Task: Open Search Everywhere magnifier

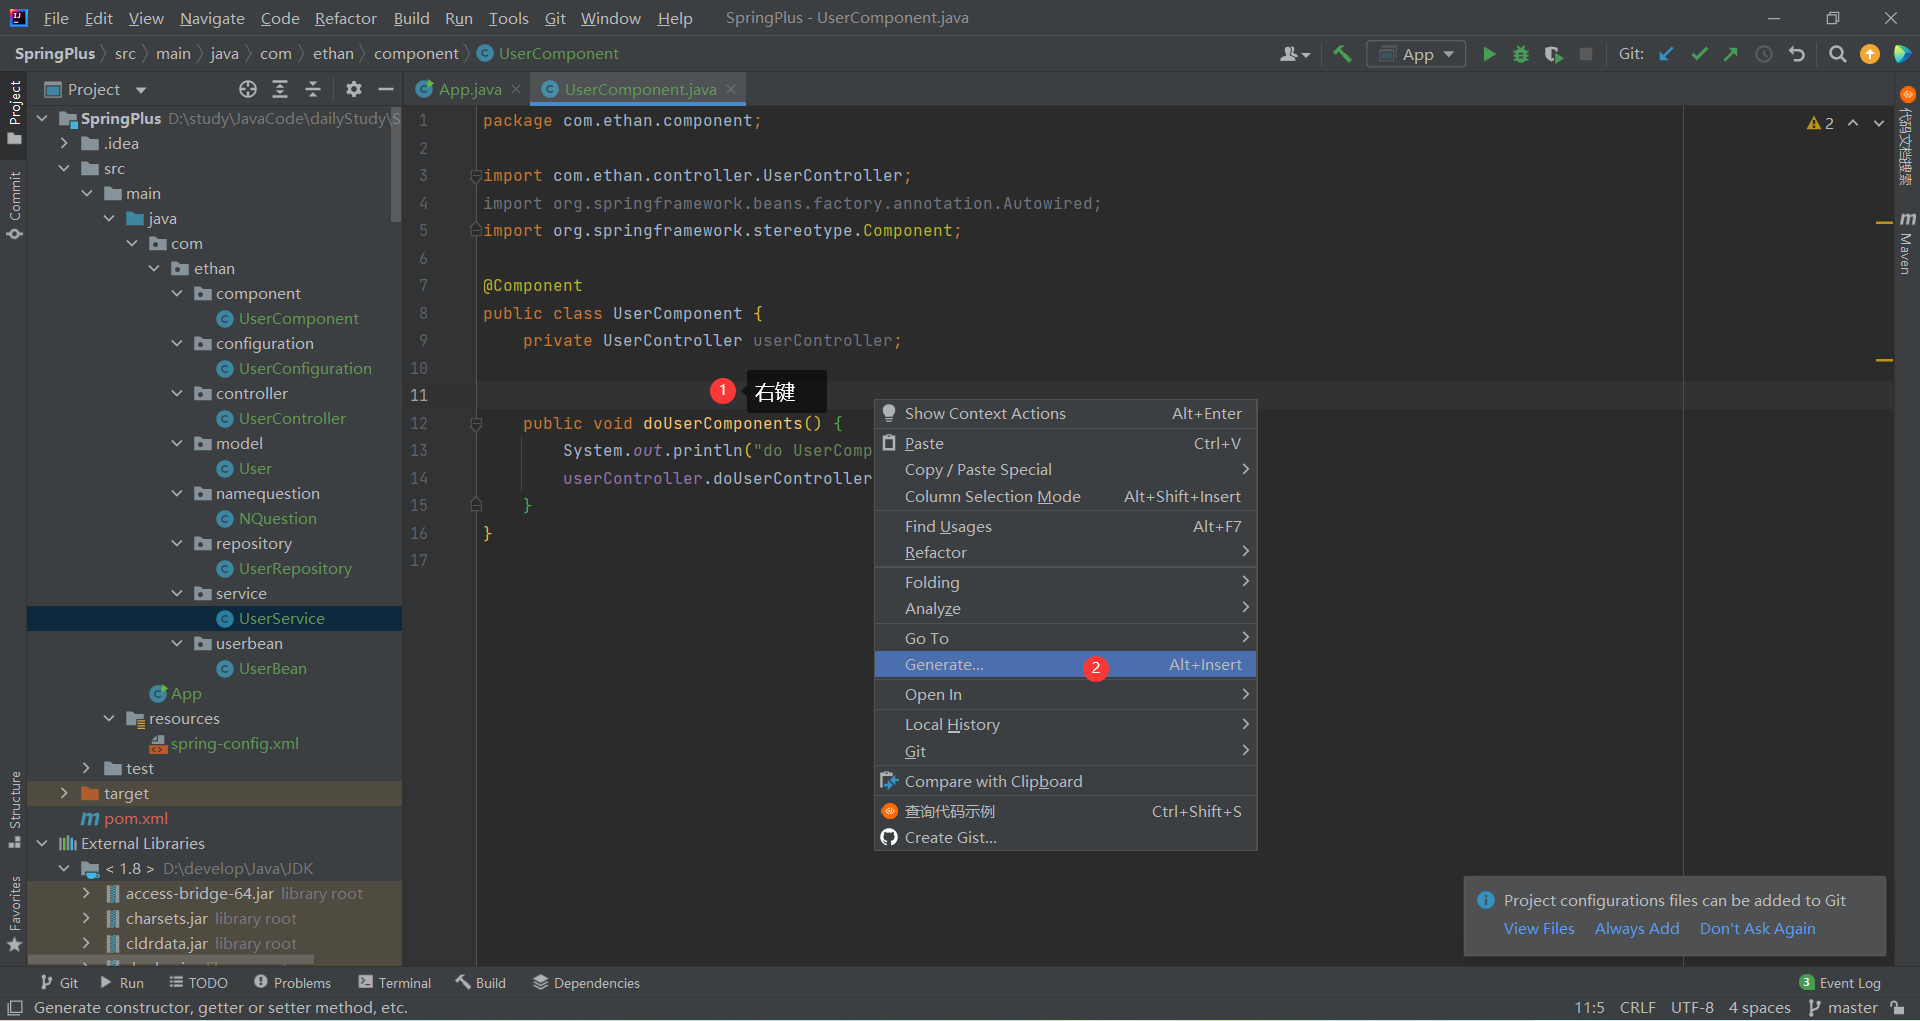Action: pyautogui.click(x=1837, y=54)
